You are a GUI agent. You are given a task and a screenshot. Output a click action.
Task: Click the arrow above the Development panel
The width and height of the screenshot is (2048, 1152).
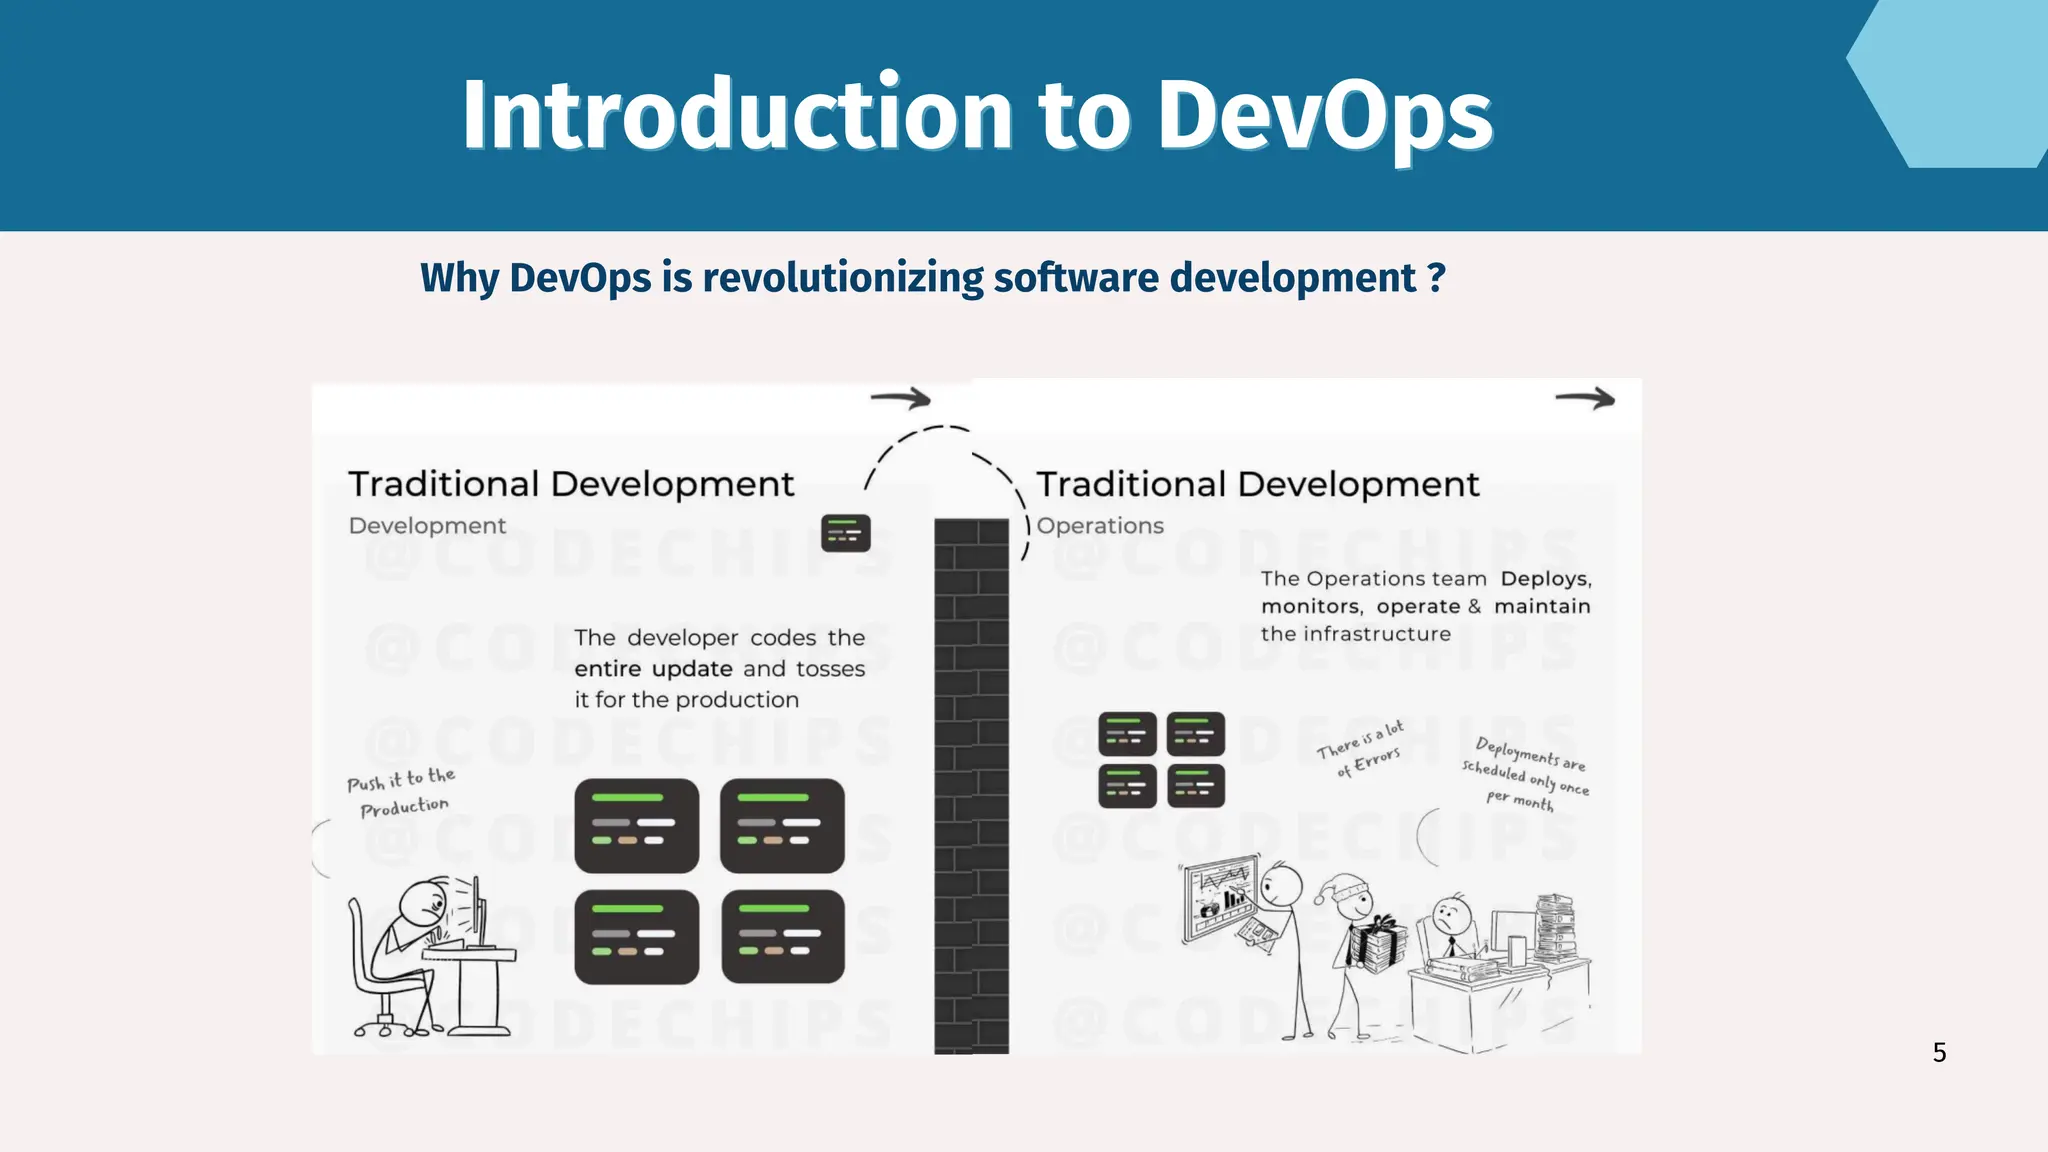(900, 399)
